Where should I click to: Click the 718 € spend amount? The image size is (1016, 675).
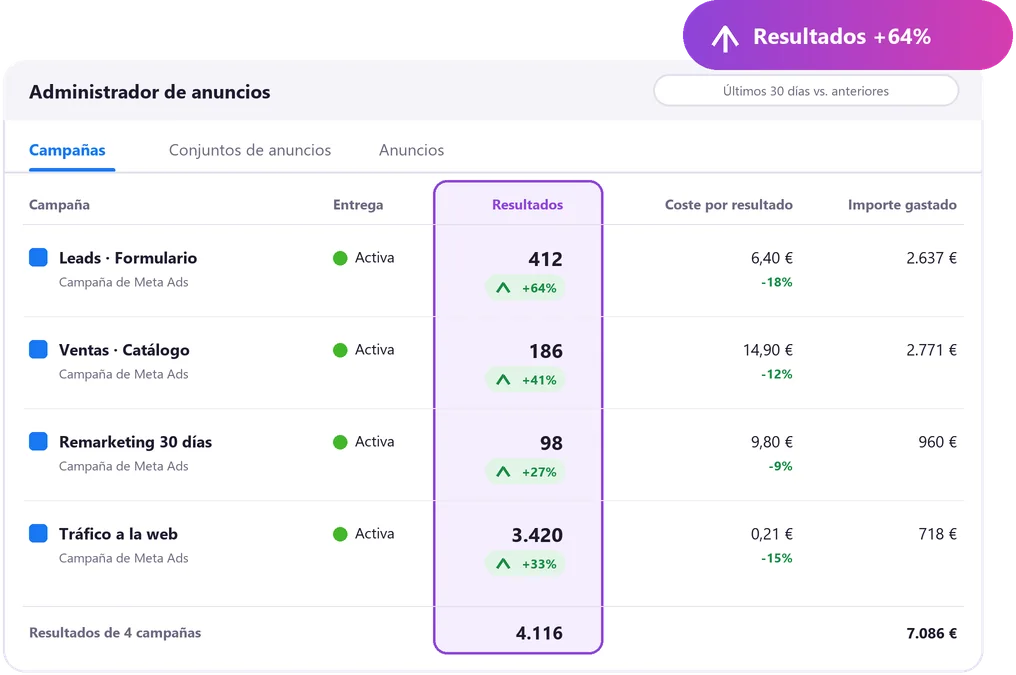937,534
